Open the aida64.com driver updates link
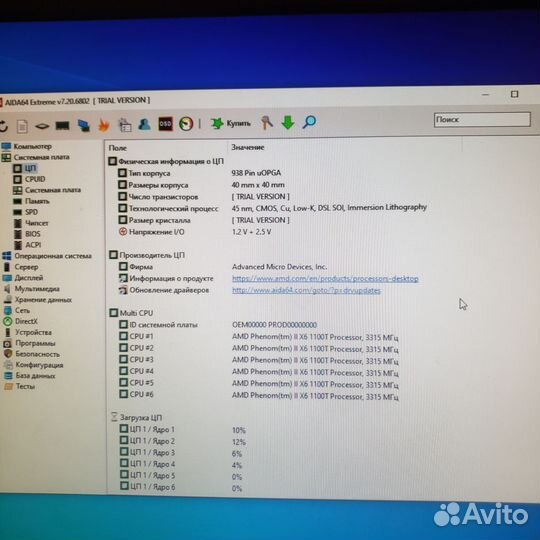Viewport: 540px width, 540px height. 307,291
